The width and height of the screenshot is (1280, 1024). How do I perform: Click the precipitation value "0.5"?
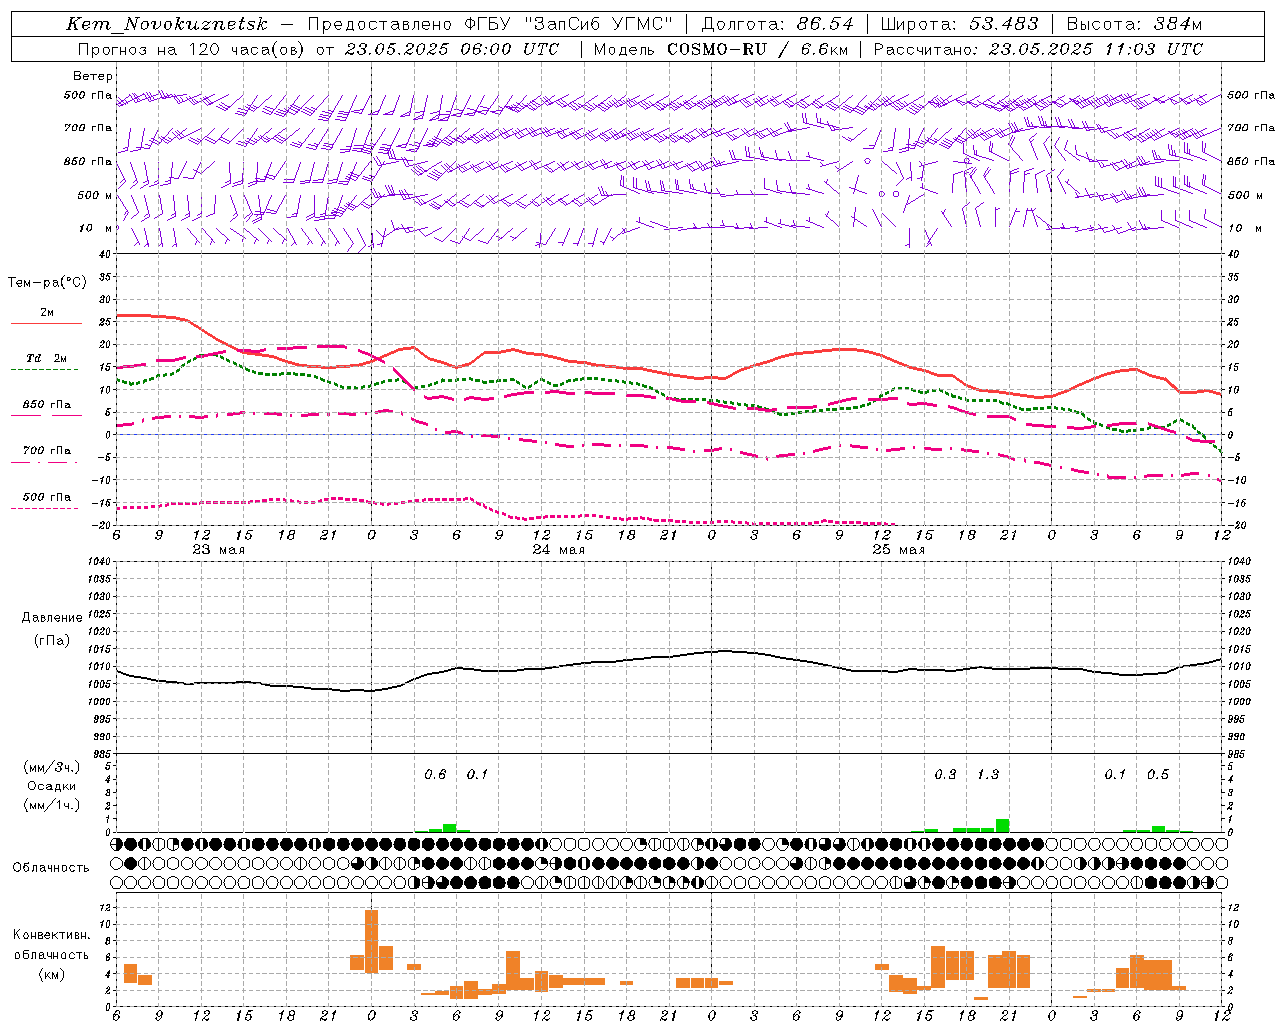tap(1158, 774)
